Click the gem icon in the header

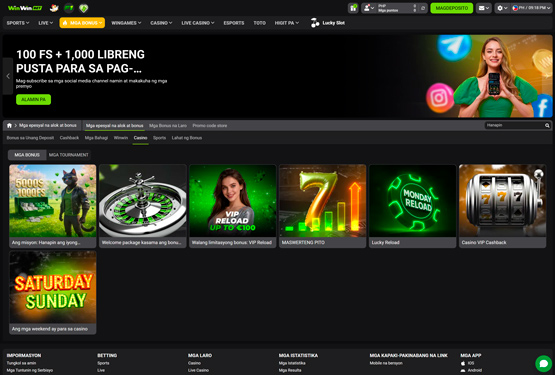click(x=84, y=8)
